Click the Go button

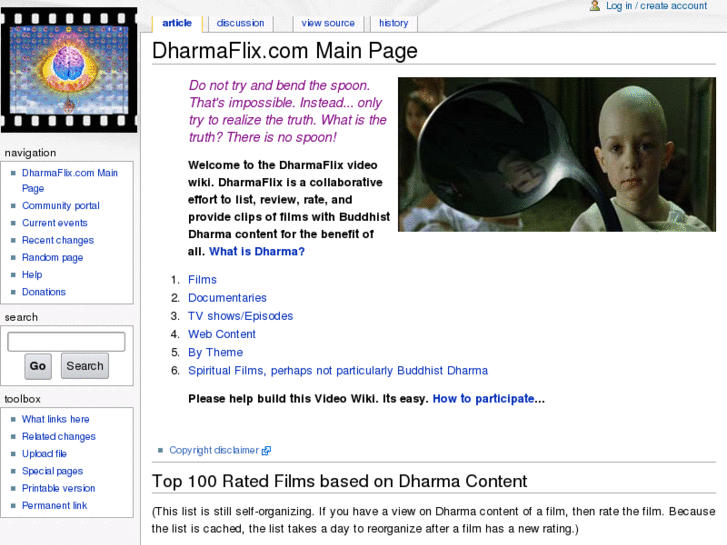tap(38, 366)
